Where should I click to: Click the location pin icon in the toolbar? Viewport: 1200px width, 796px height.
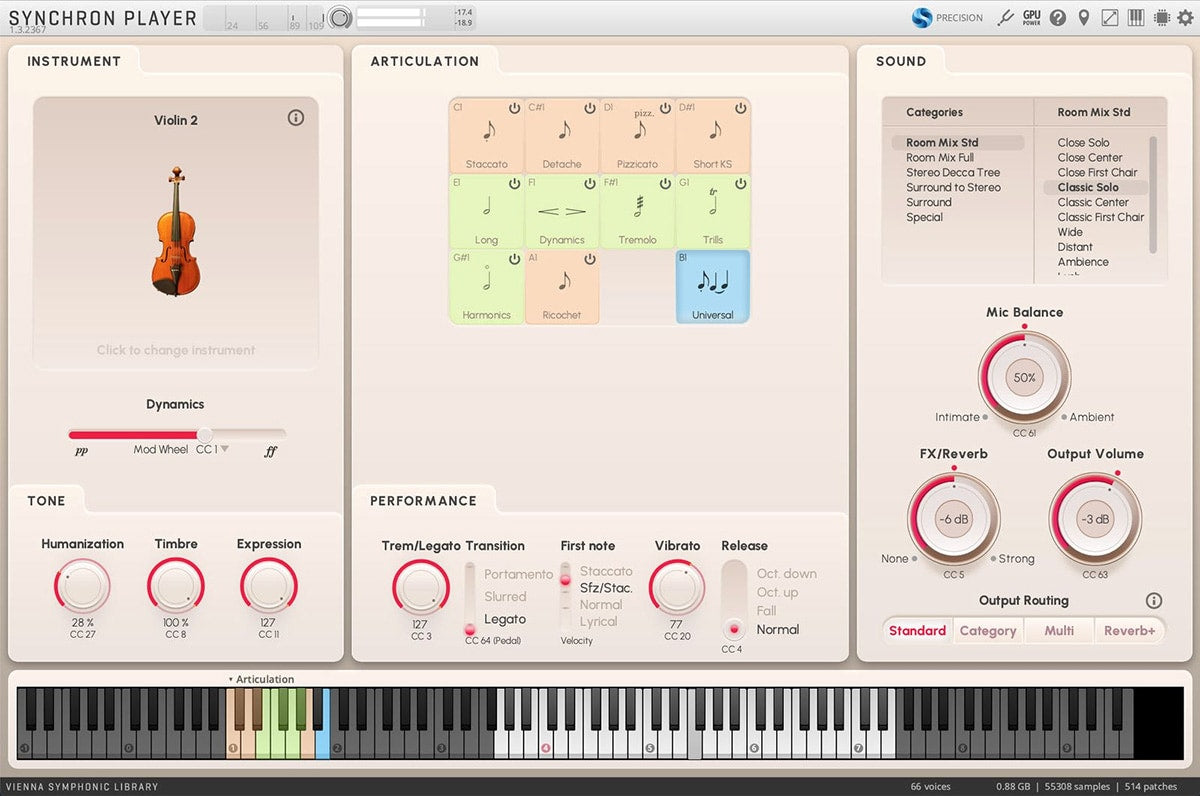[x=1083, y=17]
